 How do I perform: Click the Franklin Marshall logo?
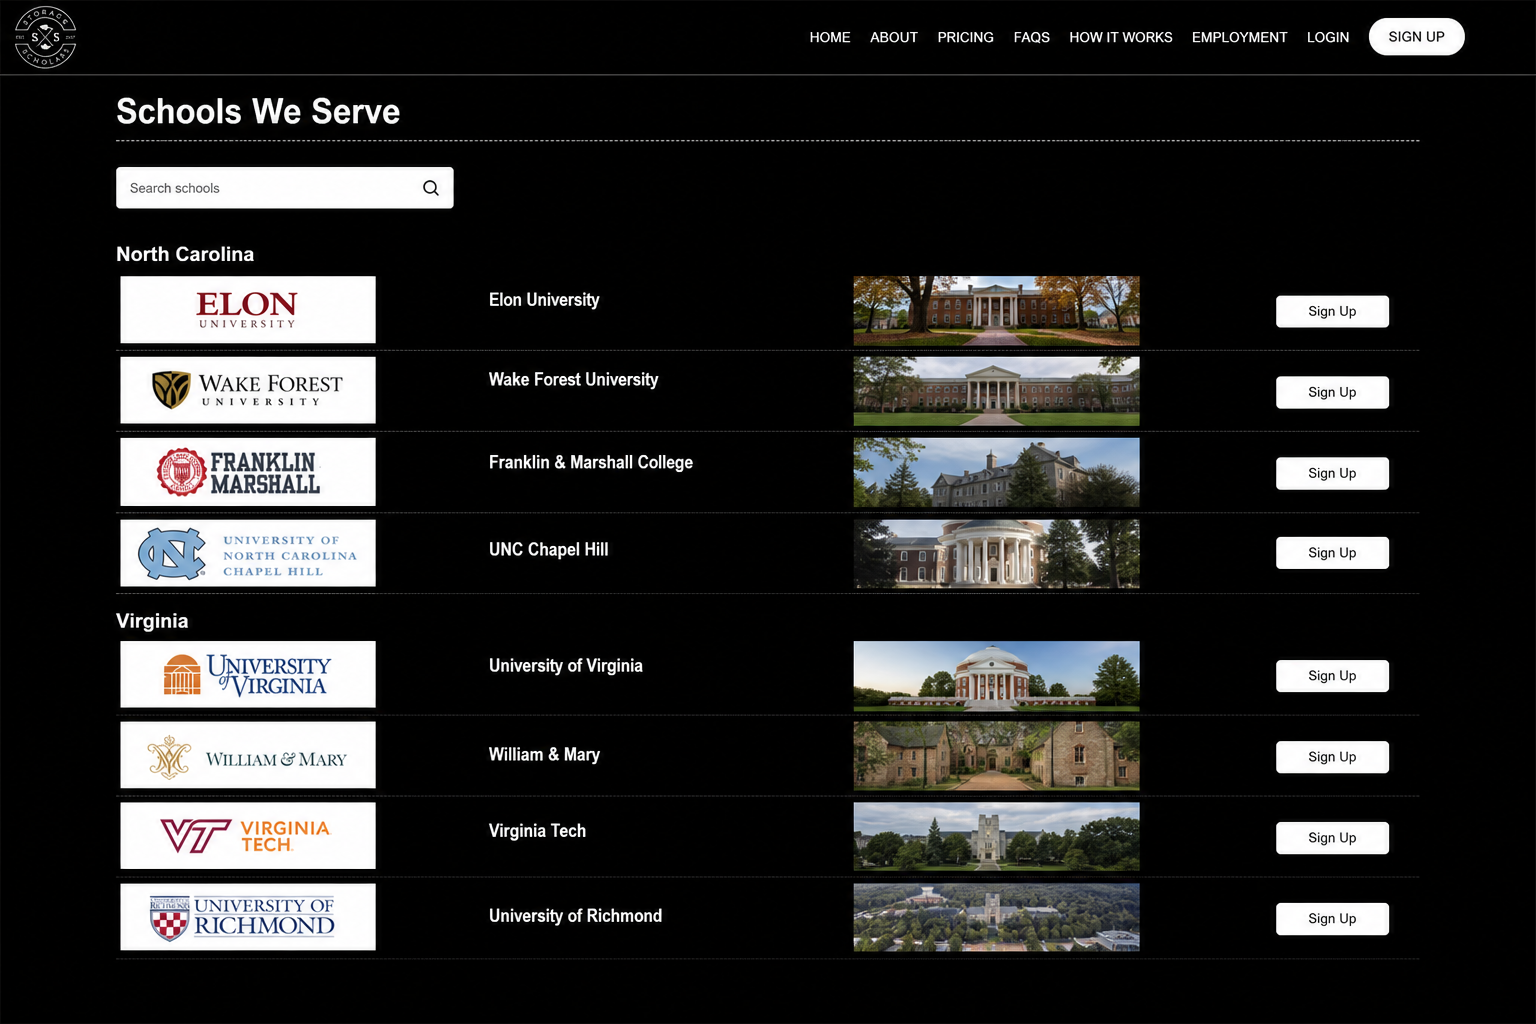click(x=248, y=472)
